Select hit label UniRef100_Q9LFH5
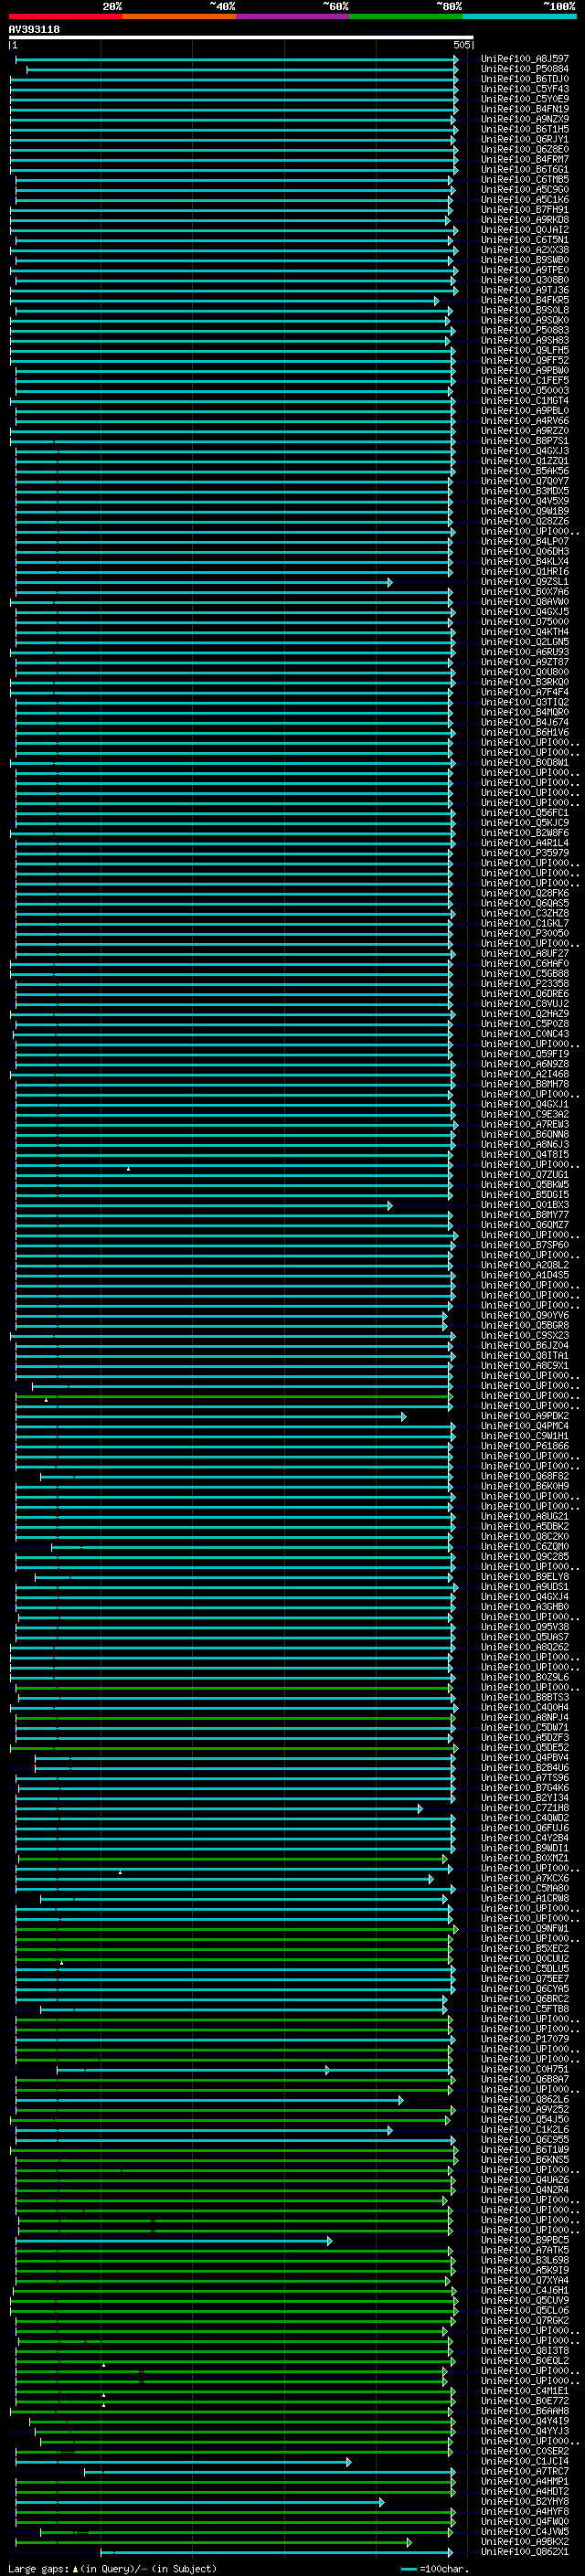This screenshot has height=2576, width=585. pos(524,350)
